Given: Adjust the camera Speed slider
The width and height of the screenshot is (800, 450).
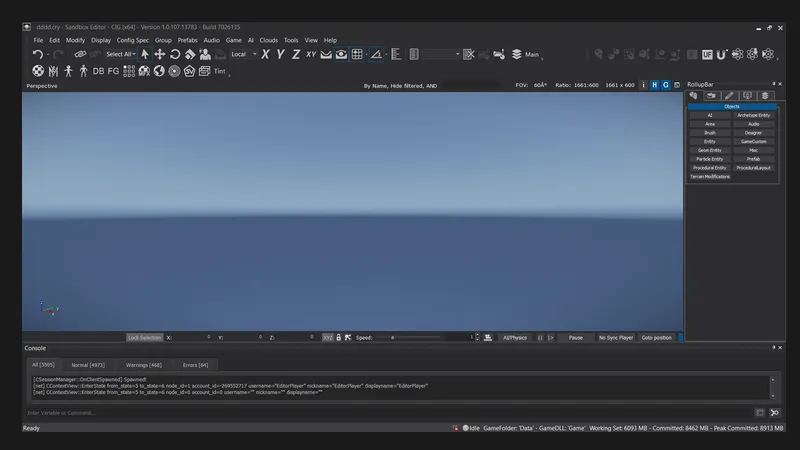Looking at the screenshot, I should (408, 338).
